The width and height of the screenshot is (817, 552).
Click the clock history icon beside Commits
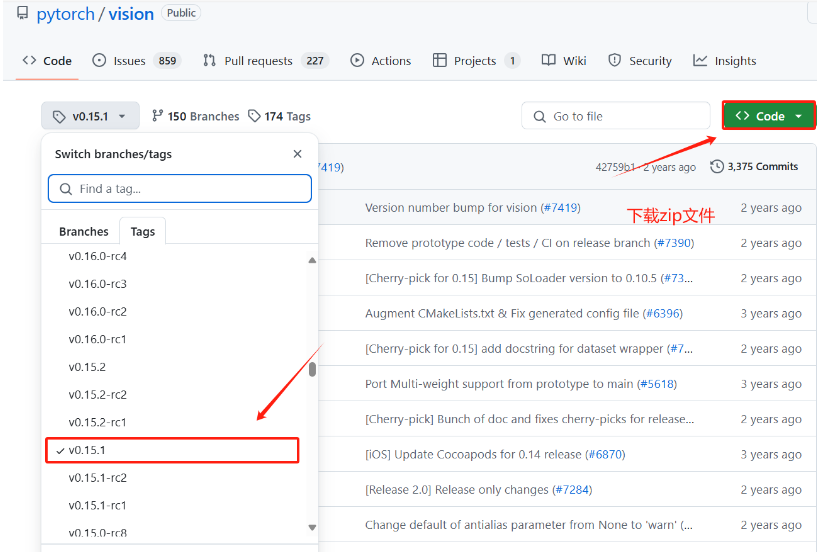pos(717,166)
